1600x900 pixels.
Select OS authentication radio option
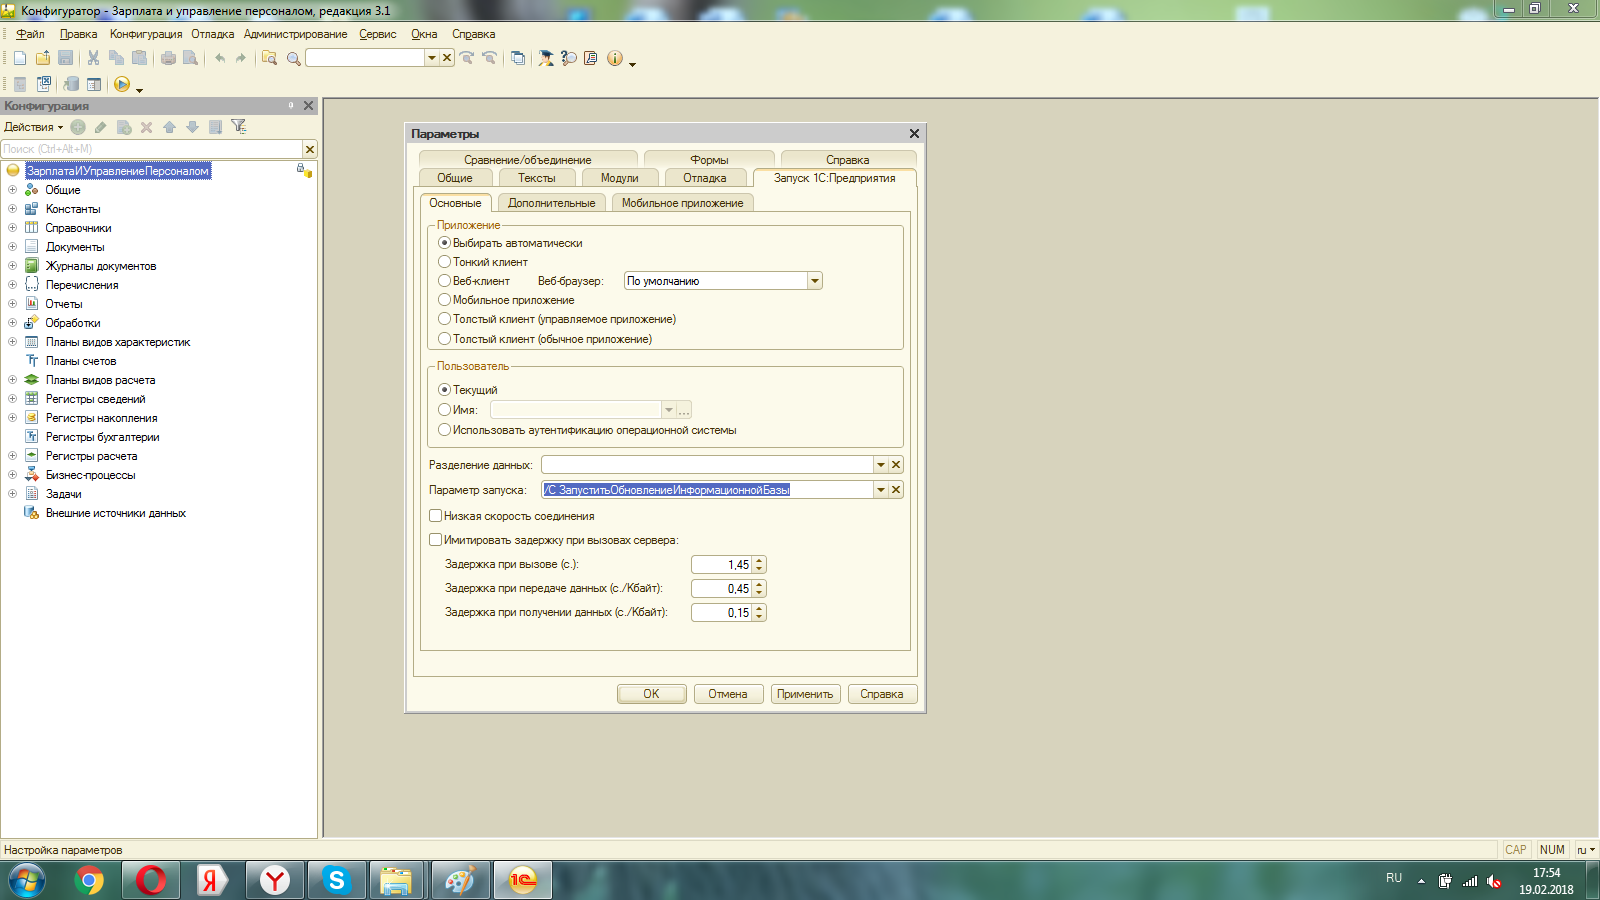click(445, 430)
